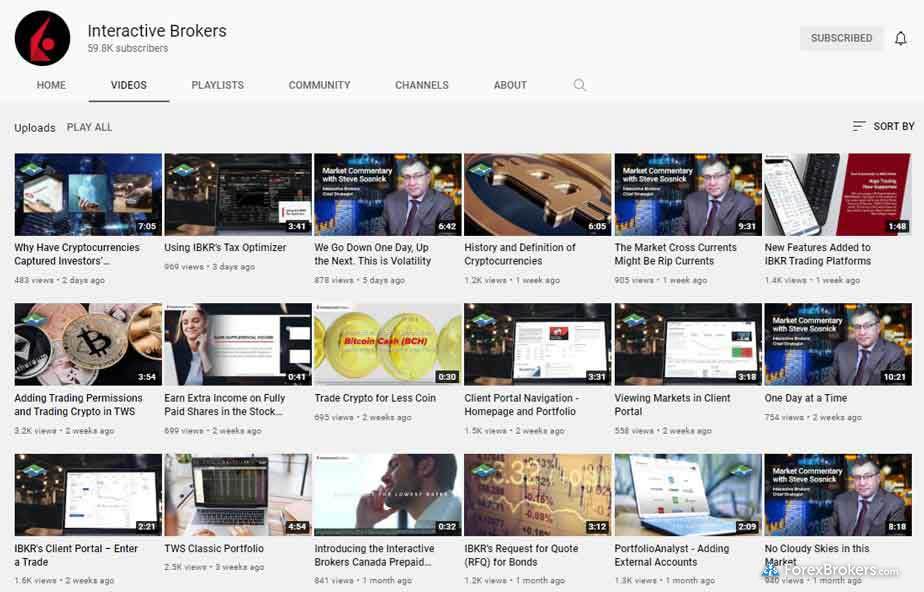Play the 3:12 Request for Quote thumbnail
This screenshot has height=592, width=924.
coord(538,495)
